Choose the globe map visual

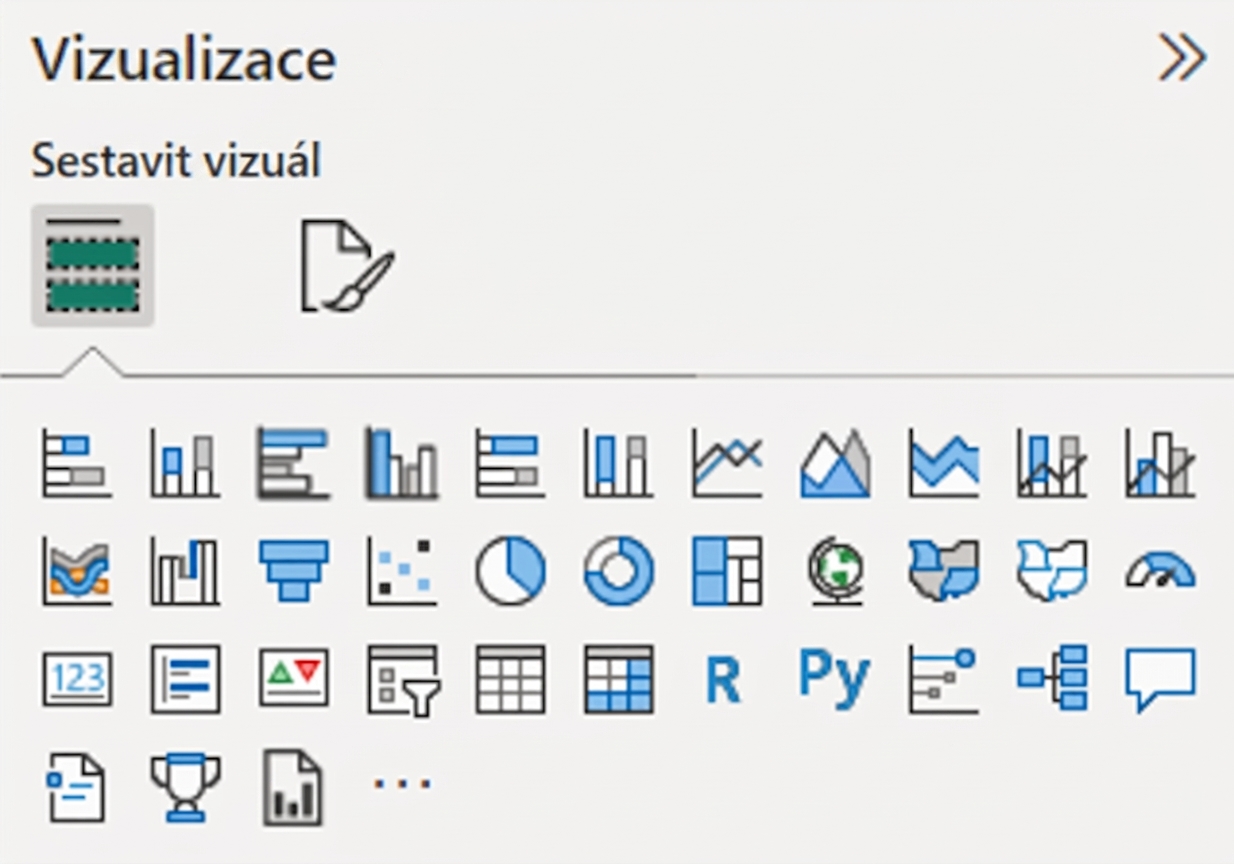point(835,571)
